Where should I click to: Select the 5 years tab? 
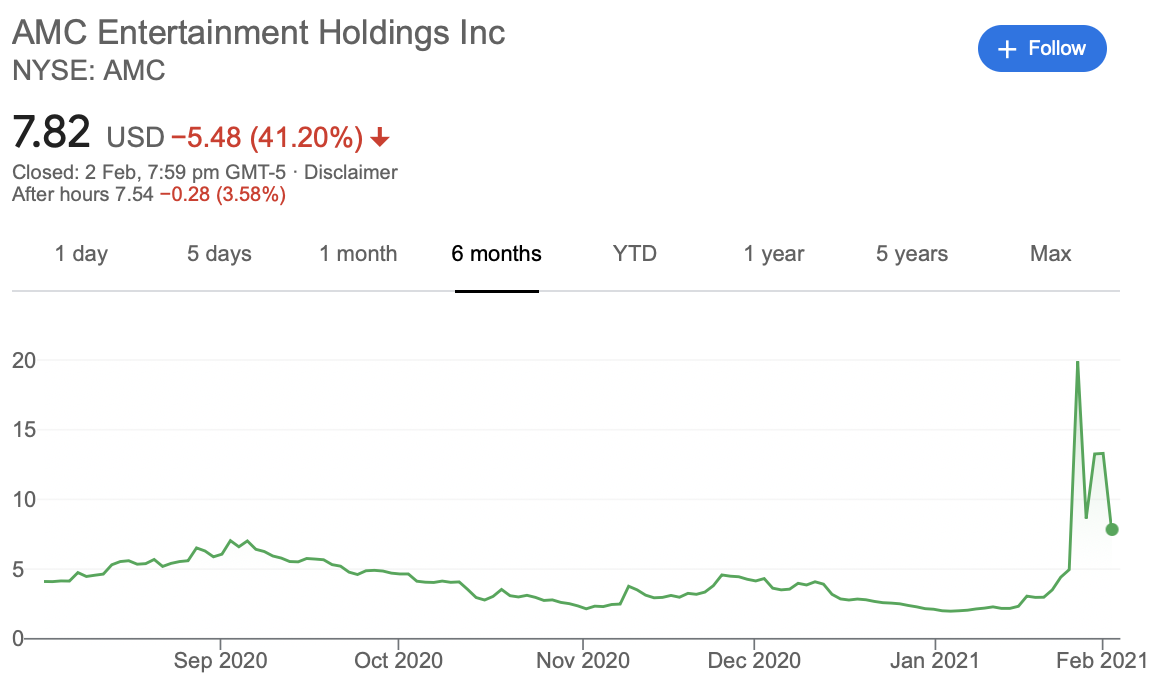[911, 254]
